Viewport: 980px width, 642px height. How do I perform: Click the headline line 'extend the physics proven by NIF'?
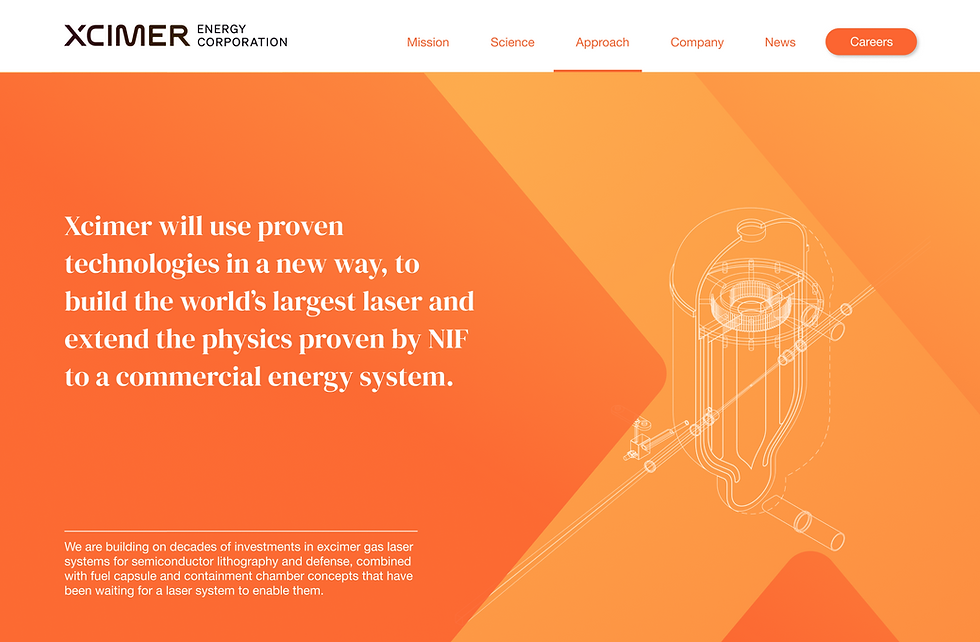point(266,339)
